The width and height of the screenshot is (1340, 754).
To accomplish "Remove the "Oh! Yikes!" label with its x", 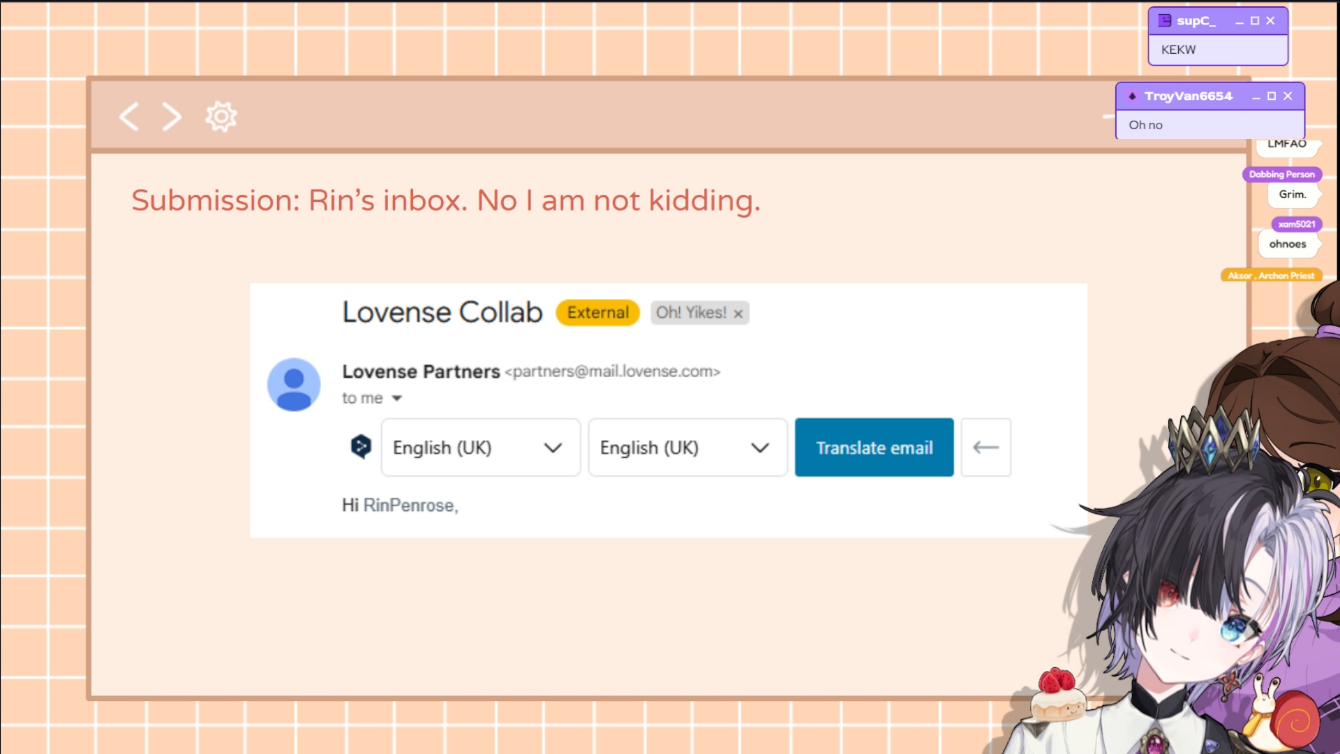I will point(738,314).
